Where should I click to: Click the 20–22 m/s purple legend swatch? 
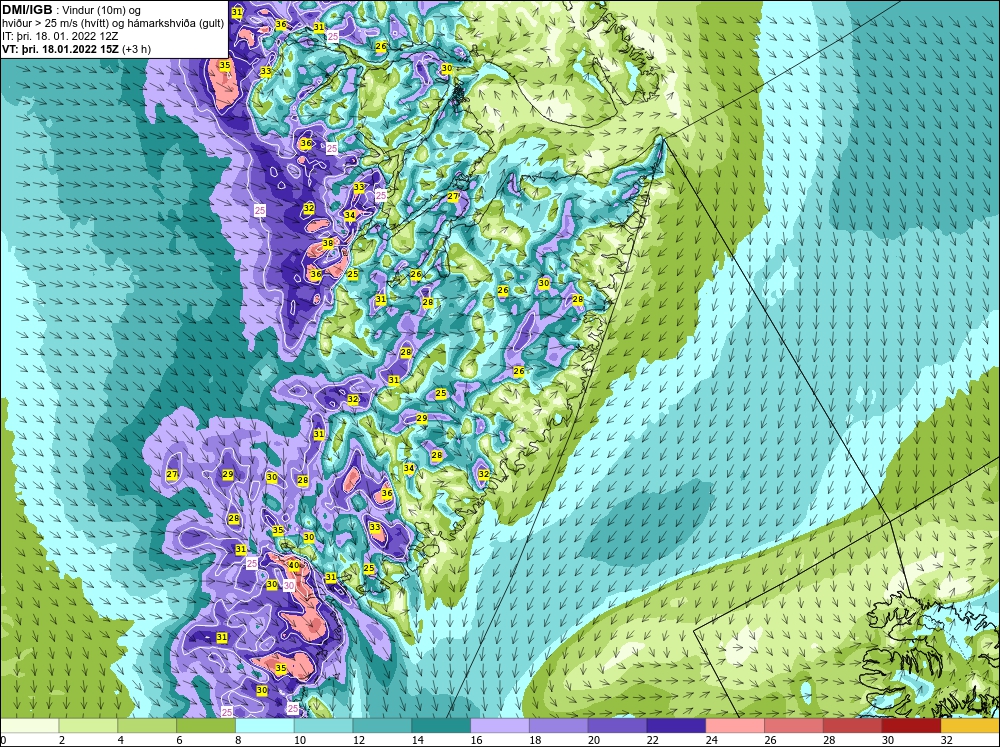click(x=617, y=725)
